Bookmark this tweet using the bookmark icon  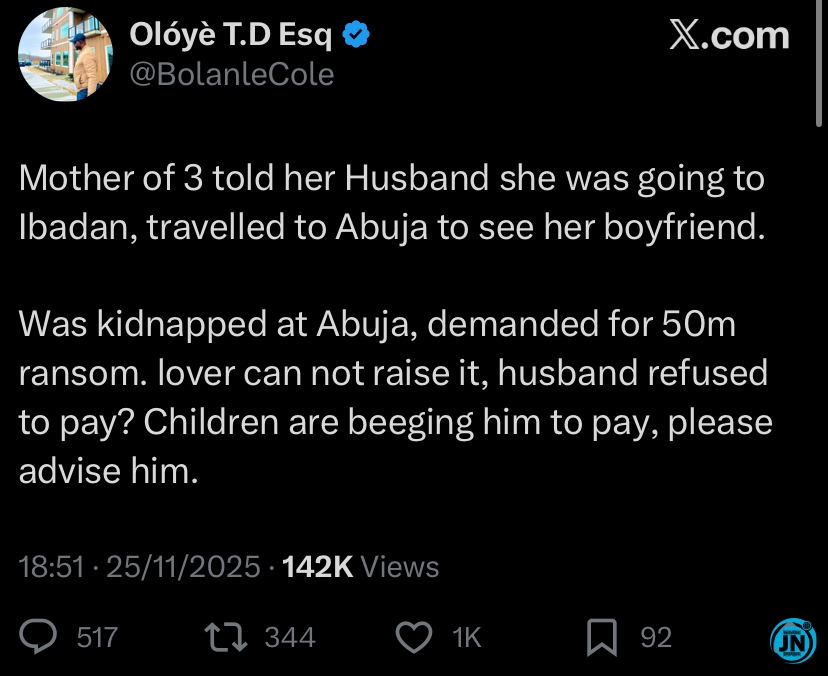[601, 637]
